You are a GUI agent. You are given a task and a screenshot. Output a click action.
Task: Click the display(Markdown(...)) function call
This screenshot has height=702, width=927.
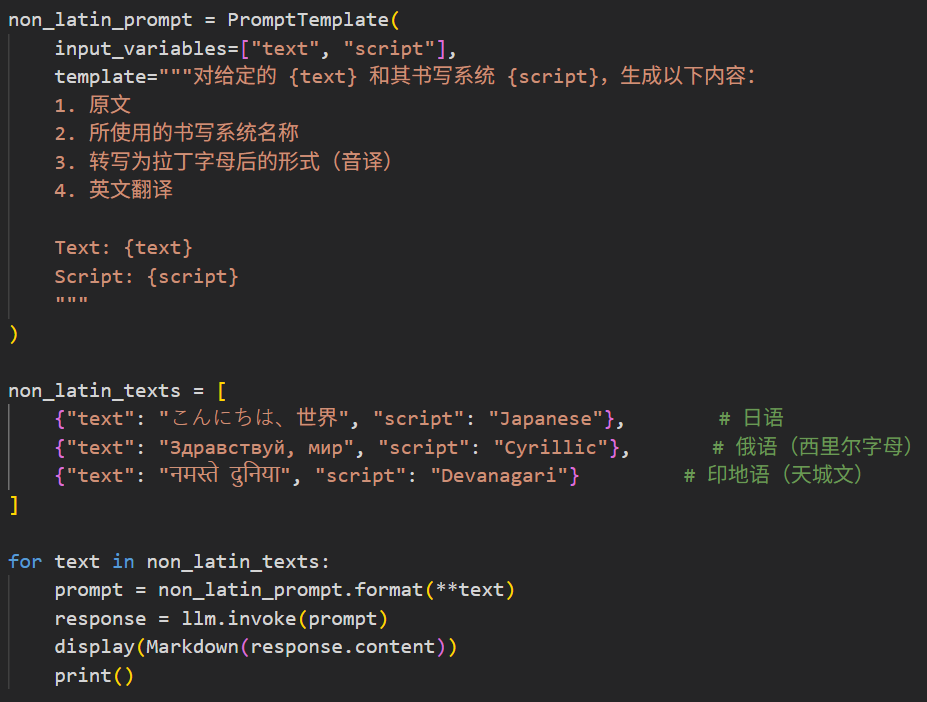pyautogui.click(x=256, y=647)
